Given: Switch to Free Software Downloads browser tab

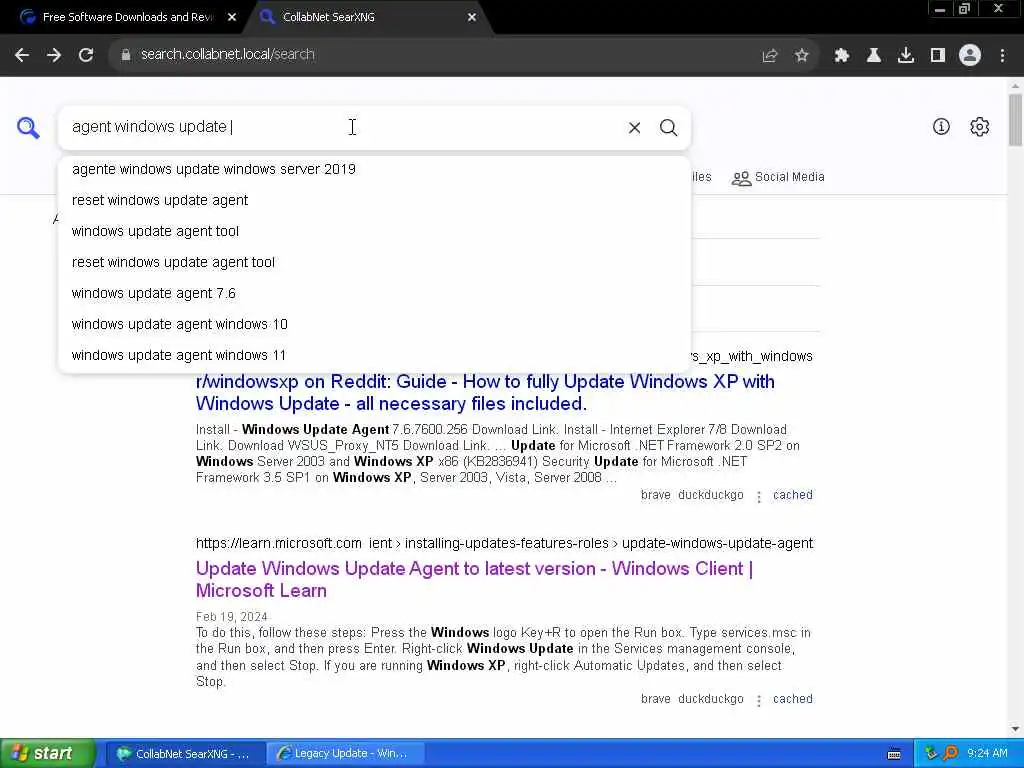Looking at the screenshot, I should pos(127,17).
